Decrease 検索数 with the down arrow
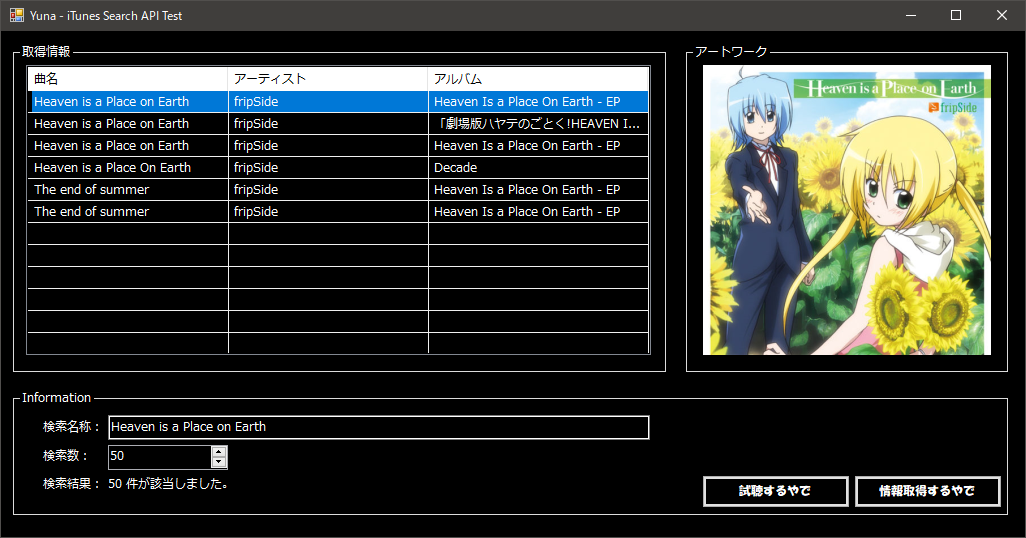Image resolution: width=1026 pixels, height=538 pixels. point(219,462)
